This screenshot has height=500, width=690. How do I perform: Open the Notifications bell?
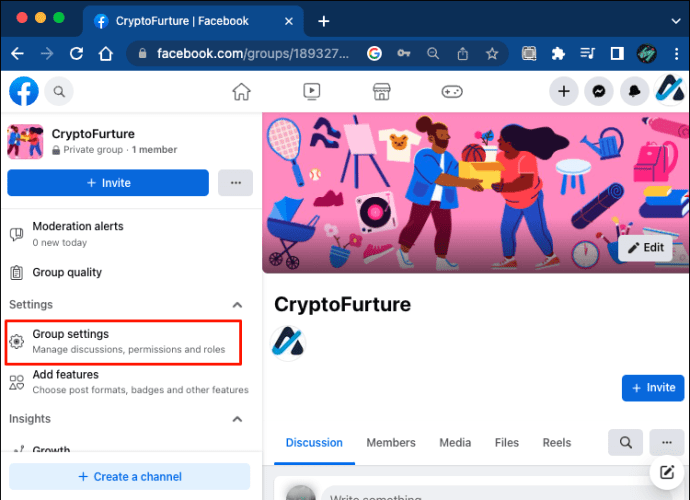634,91
